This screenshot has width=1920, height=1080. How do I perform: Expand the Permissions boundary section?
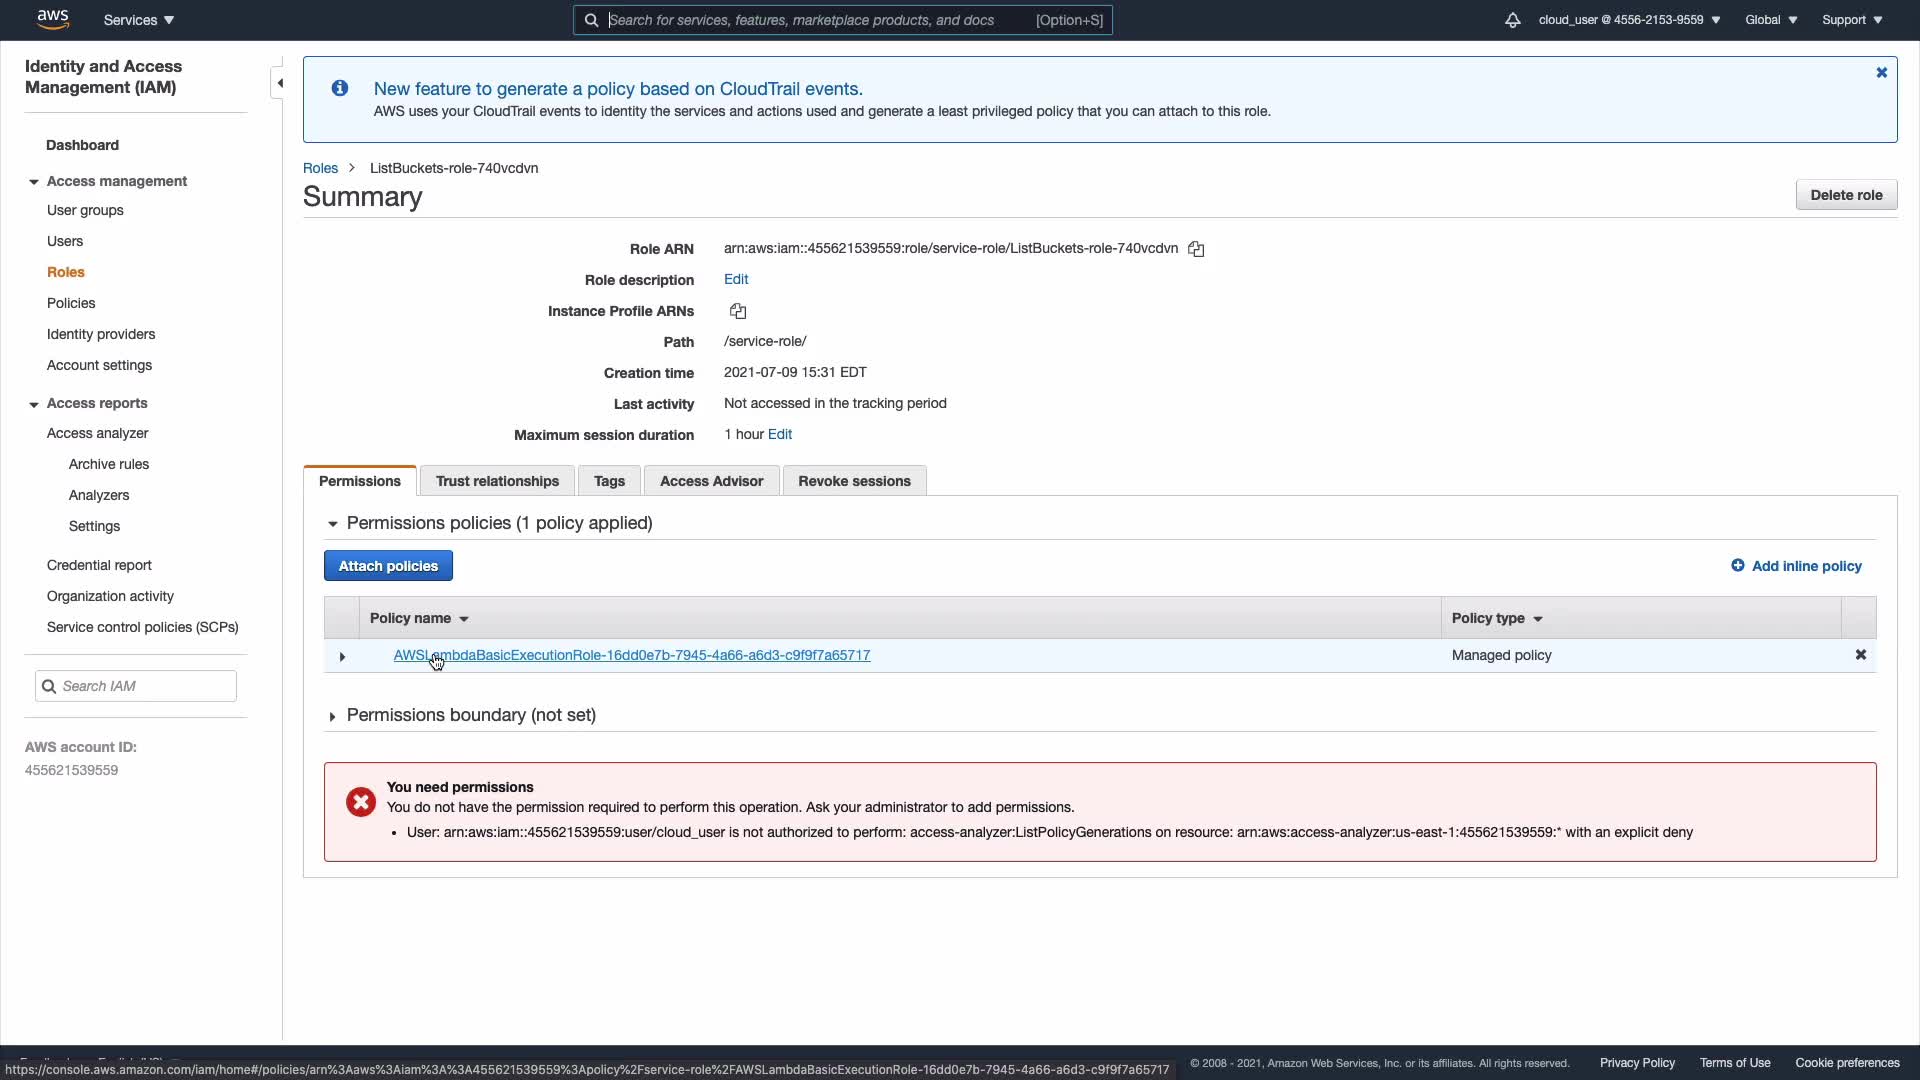332,716
